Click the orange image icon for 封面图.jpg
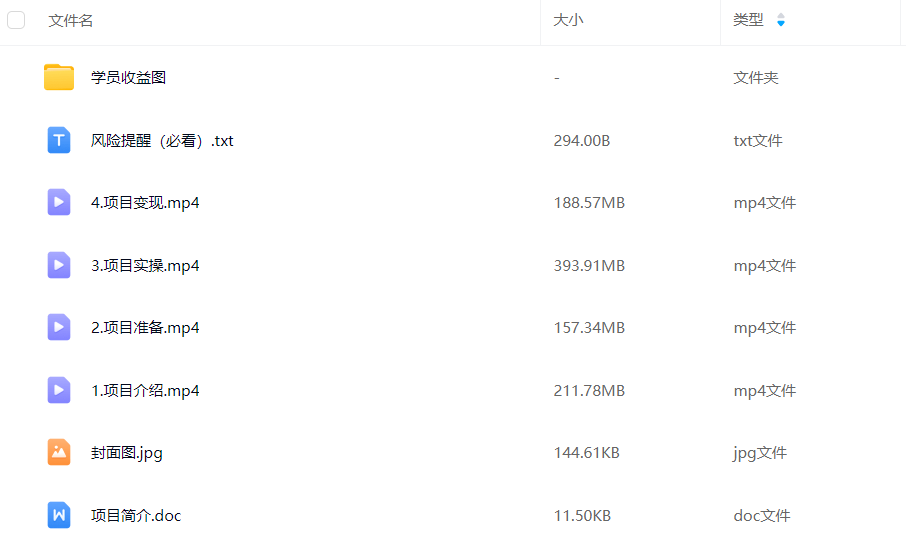 pyautogui.click(x=59, y=452)
